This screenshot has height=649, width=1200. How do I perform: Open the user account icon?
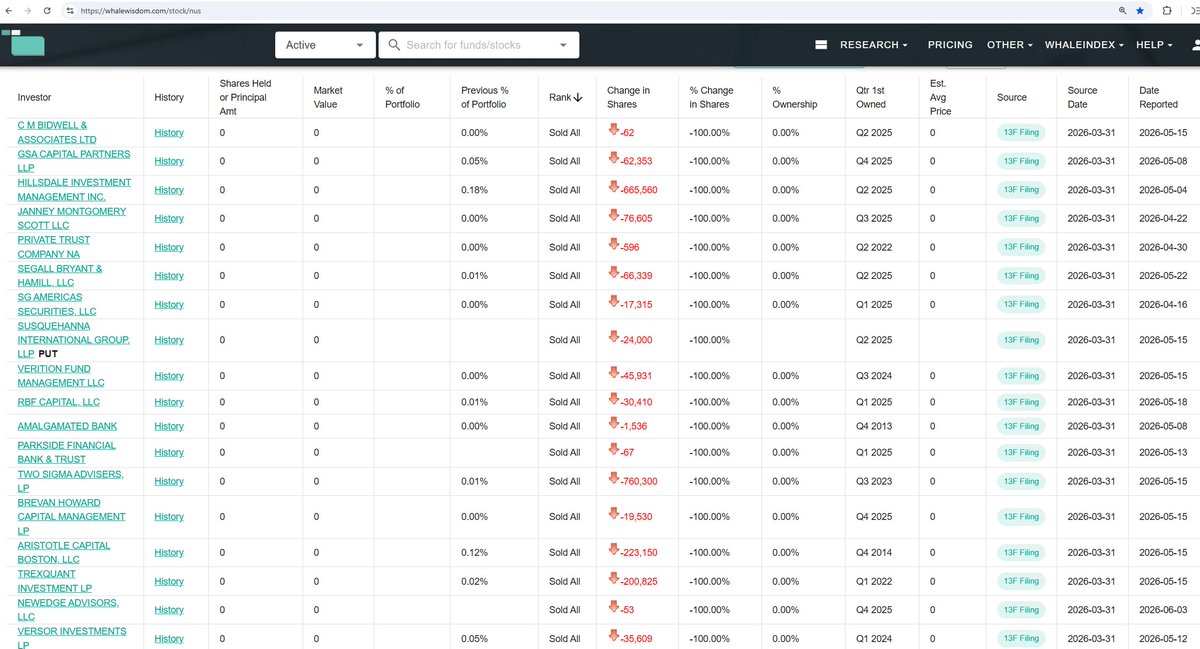(x=1195, y=45)
